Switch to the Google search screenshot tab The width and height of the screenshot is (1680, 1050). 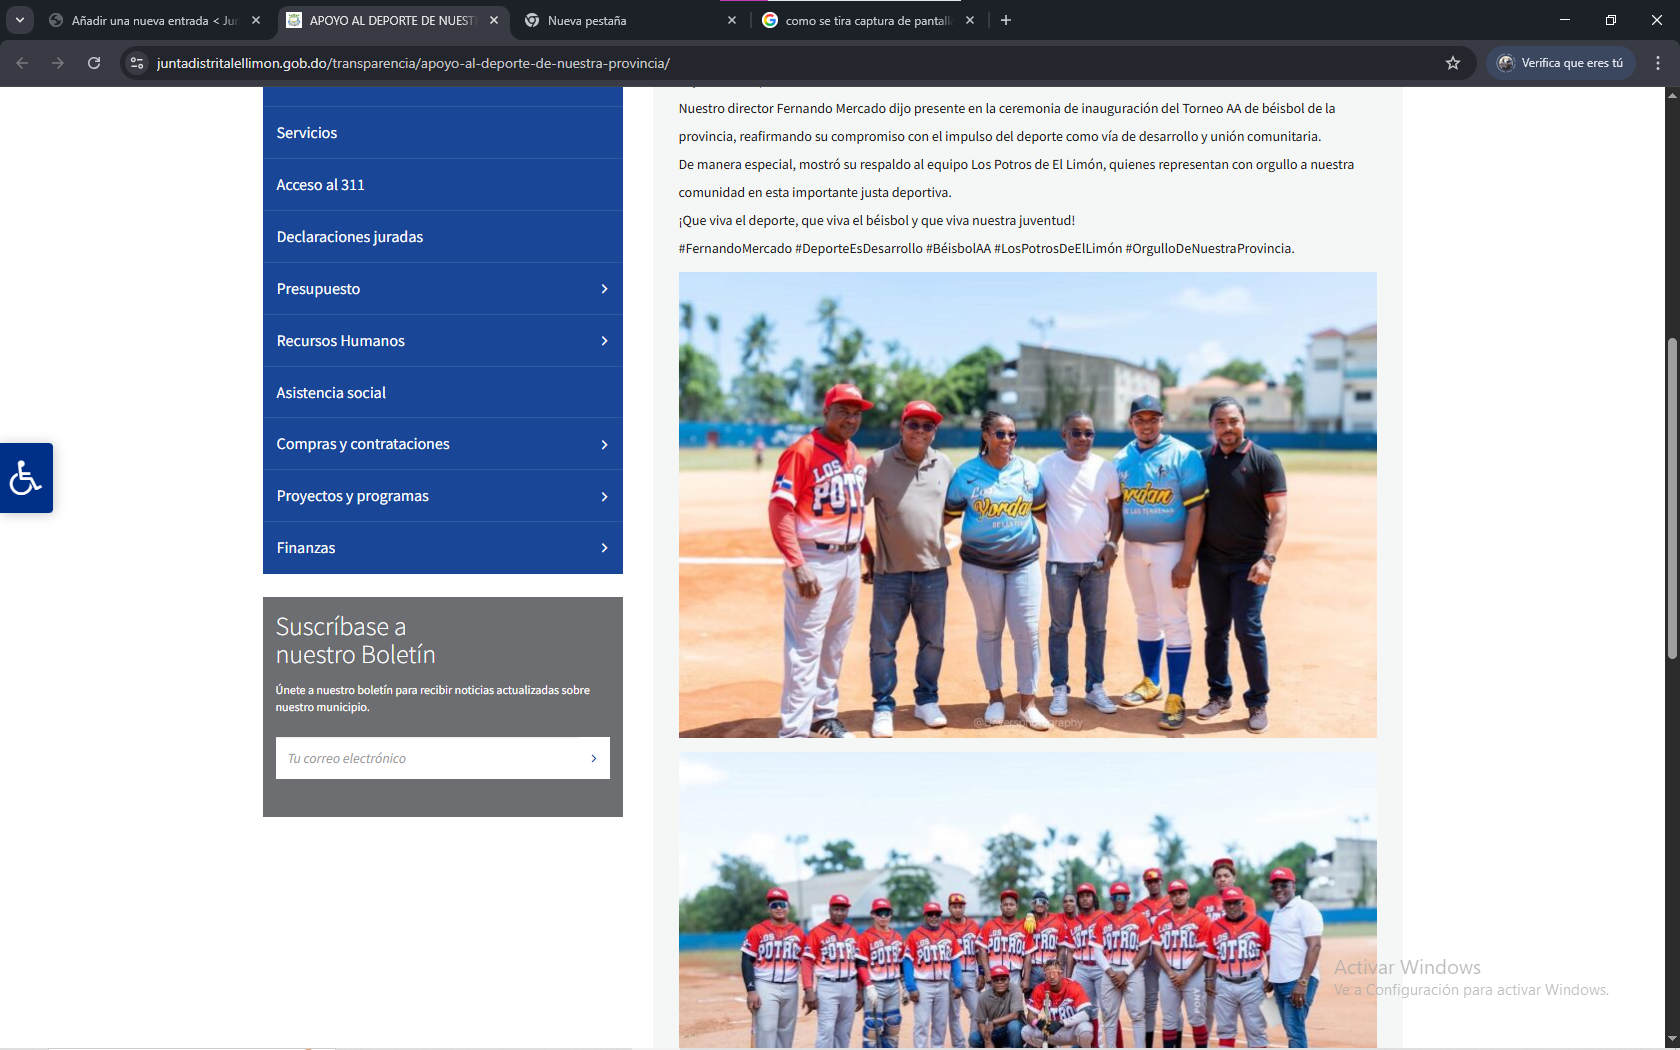(865, 20)
